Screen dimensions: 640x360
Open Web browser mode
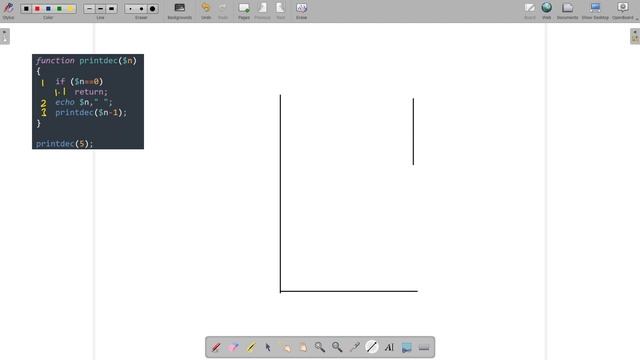(x=547, y=11)
